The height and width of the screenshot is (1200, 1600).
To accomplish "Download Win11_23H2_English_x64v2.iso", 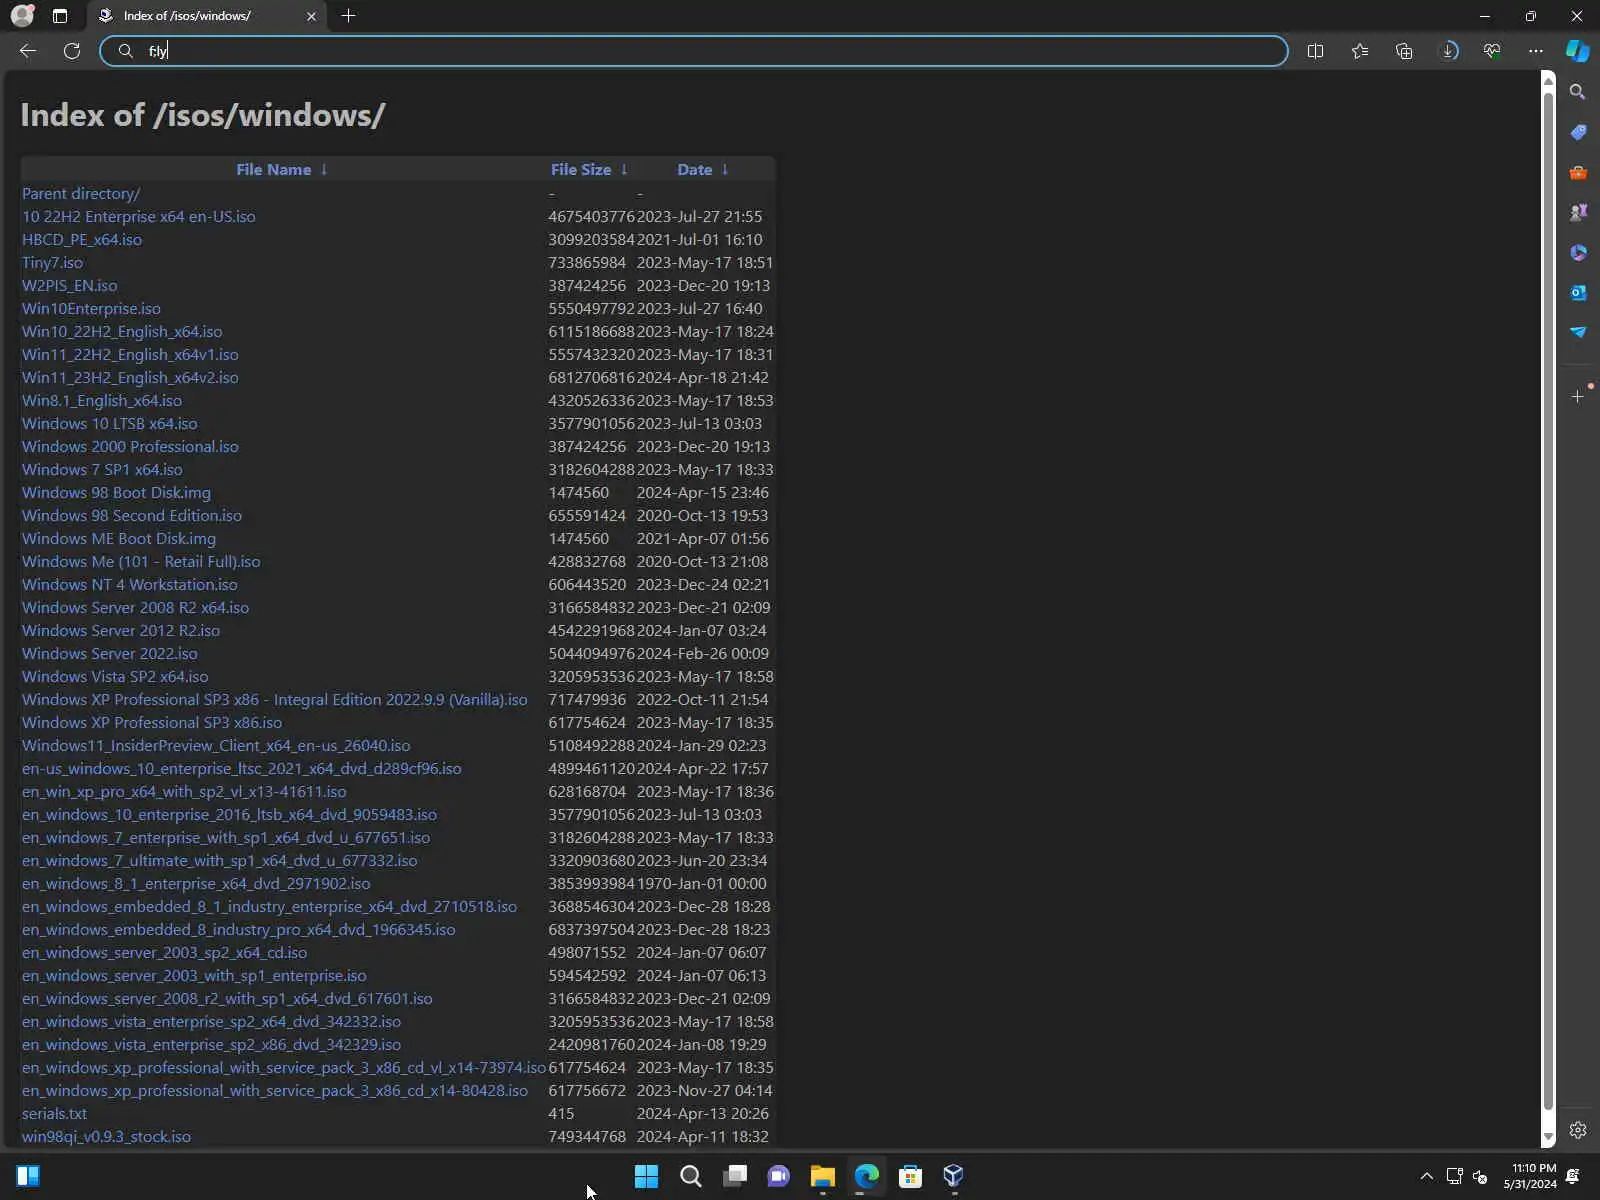I will click(x=130, y=378).
